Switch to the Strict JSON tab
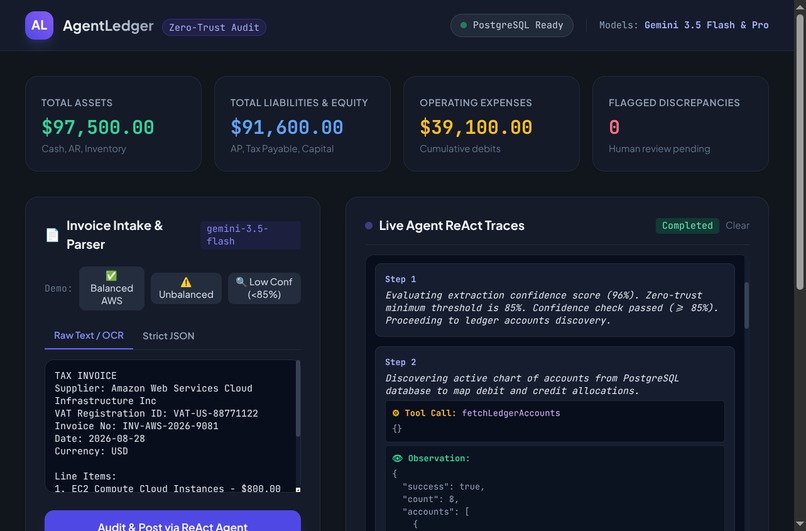806x531 pixels. click(169, 336)
